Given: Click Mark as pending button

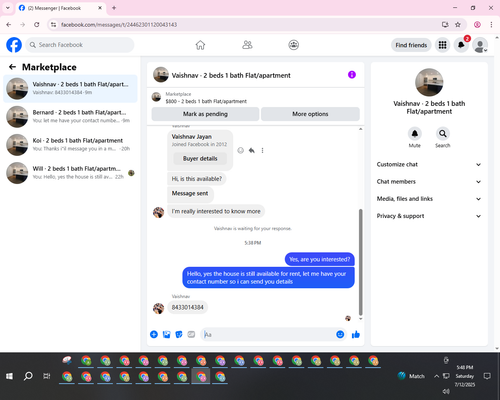Looking at the screenshot, I should (205, 114).
